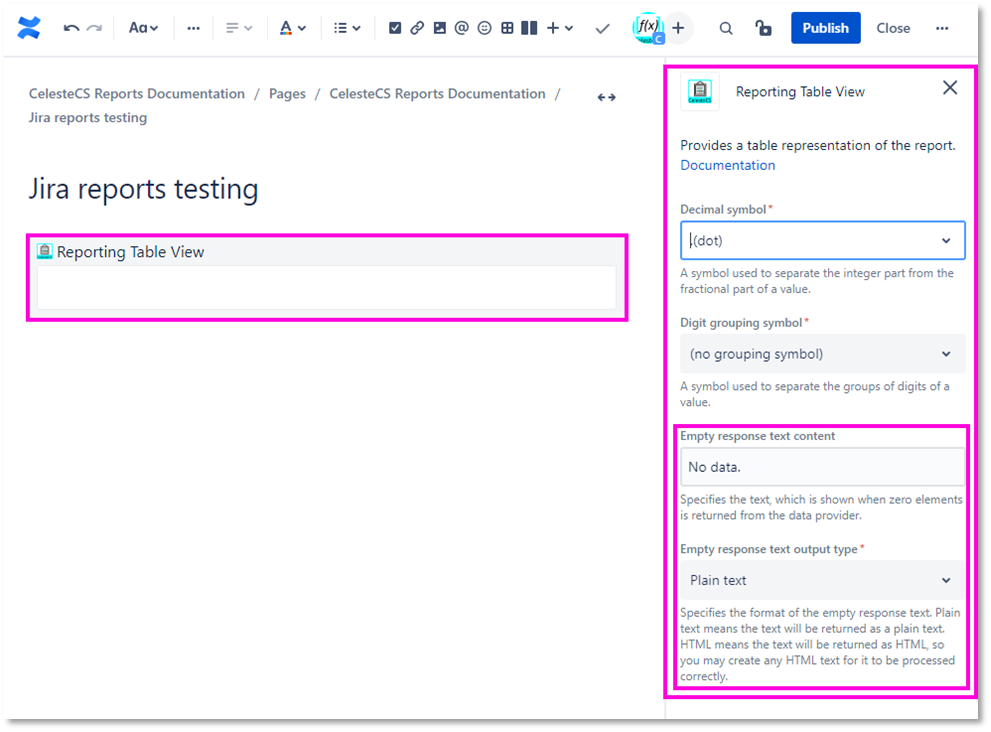The height and width of the screenshot is (732, 991).
Task: Open second CelesteCS Reports Documentation breadcrumb
Action: coord(437,94)
